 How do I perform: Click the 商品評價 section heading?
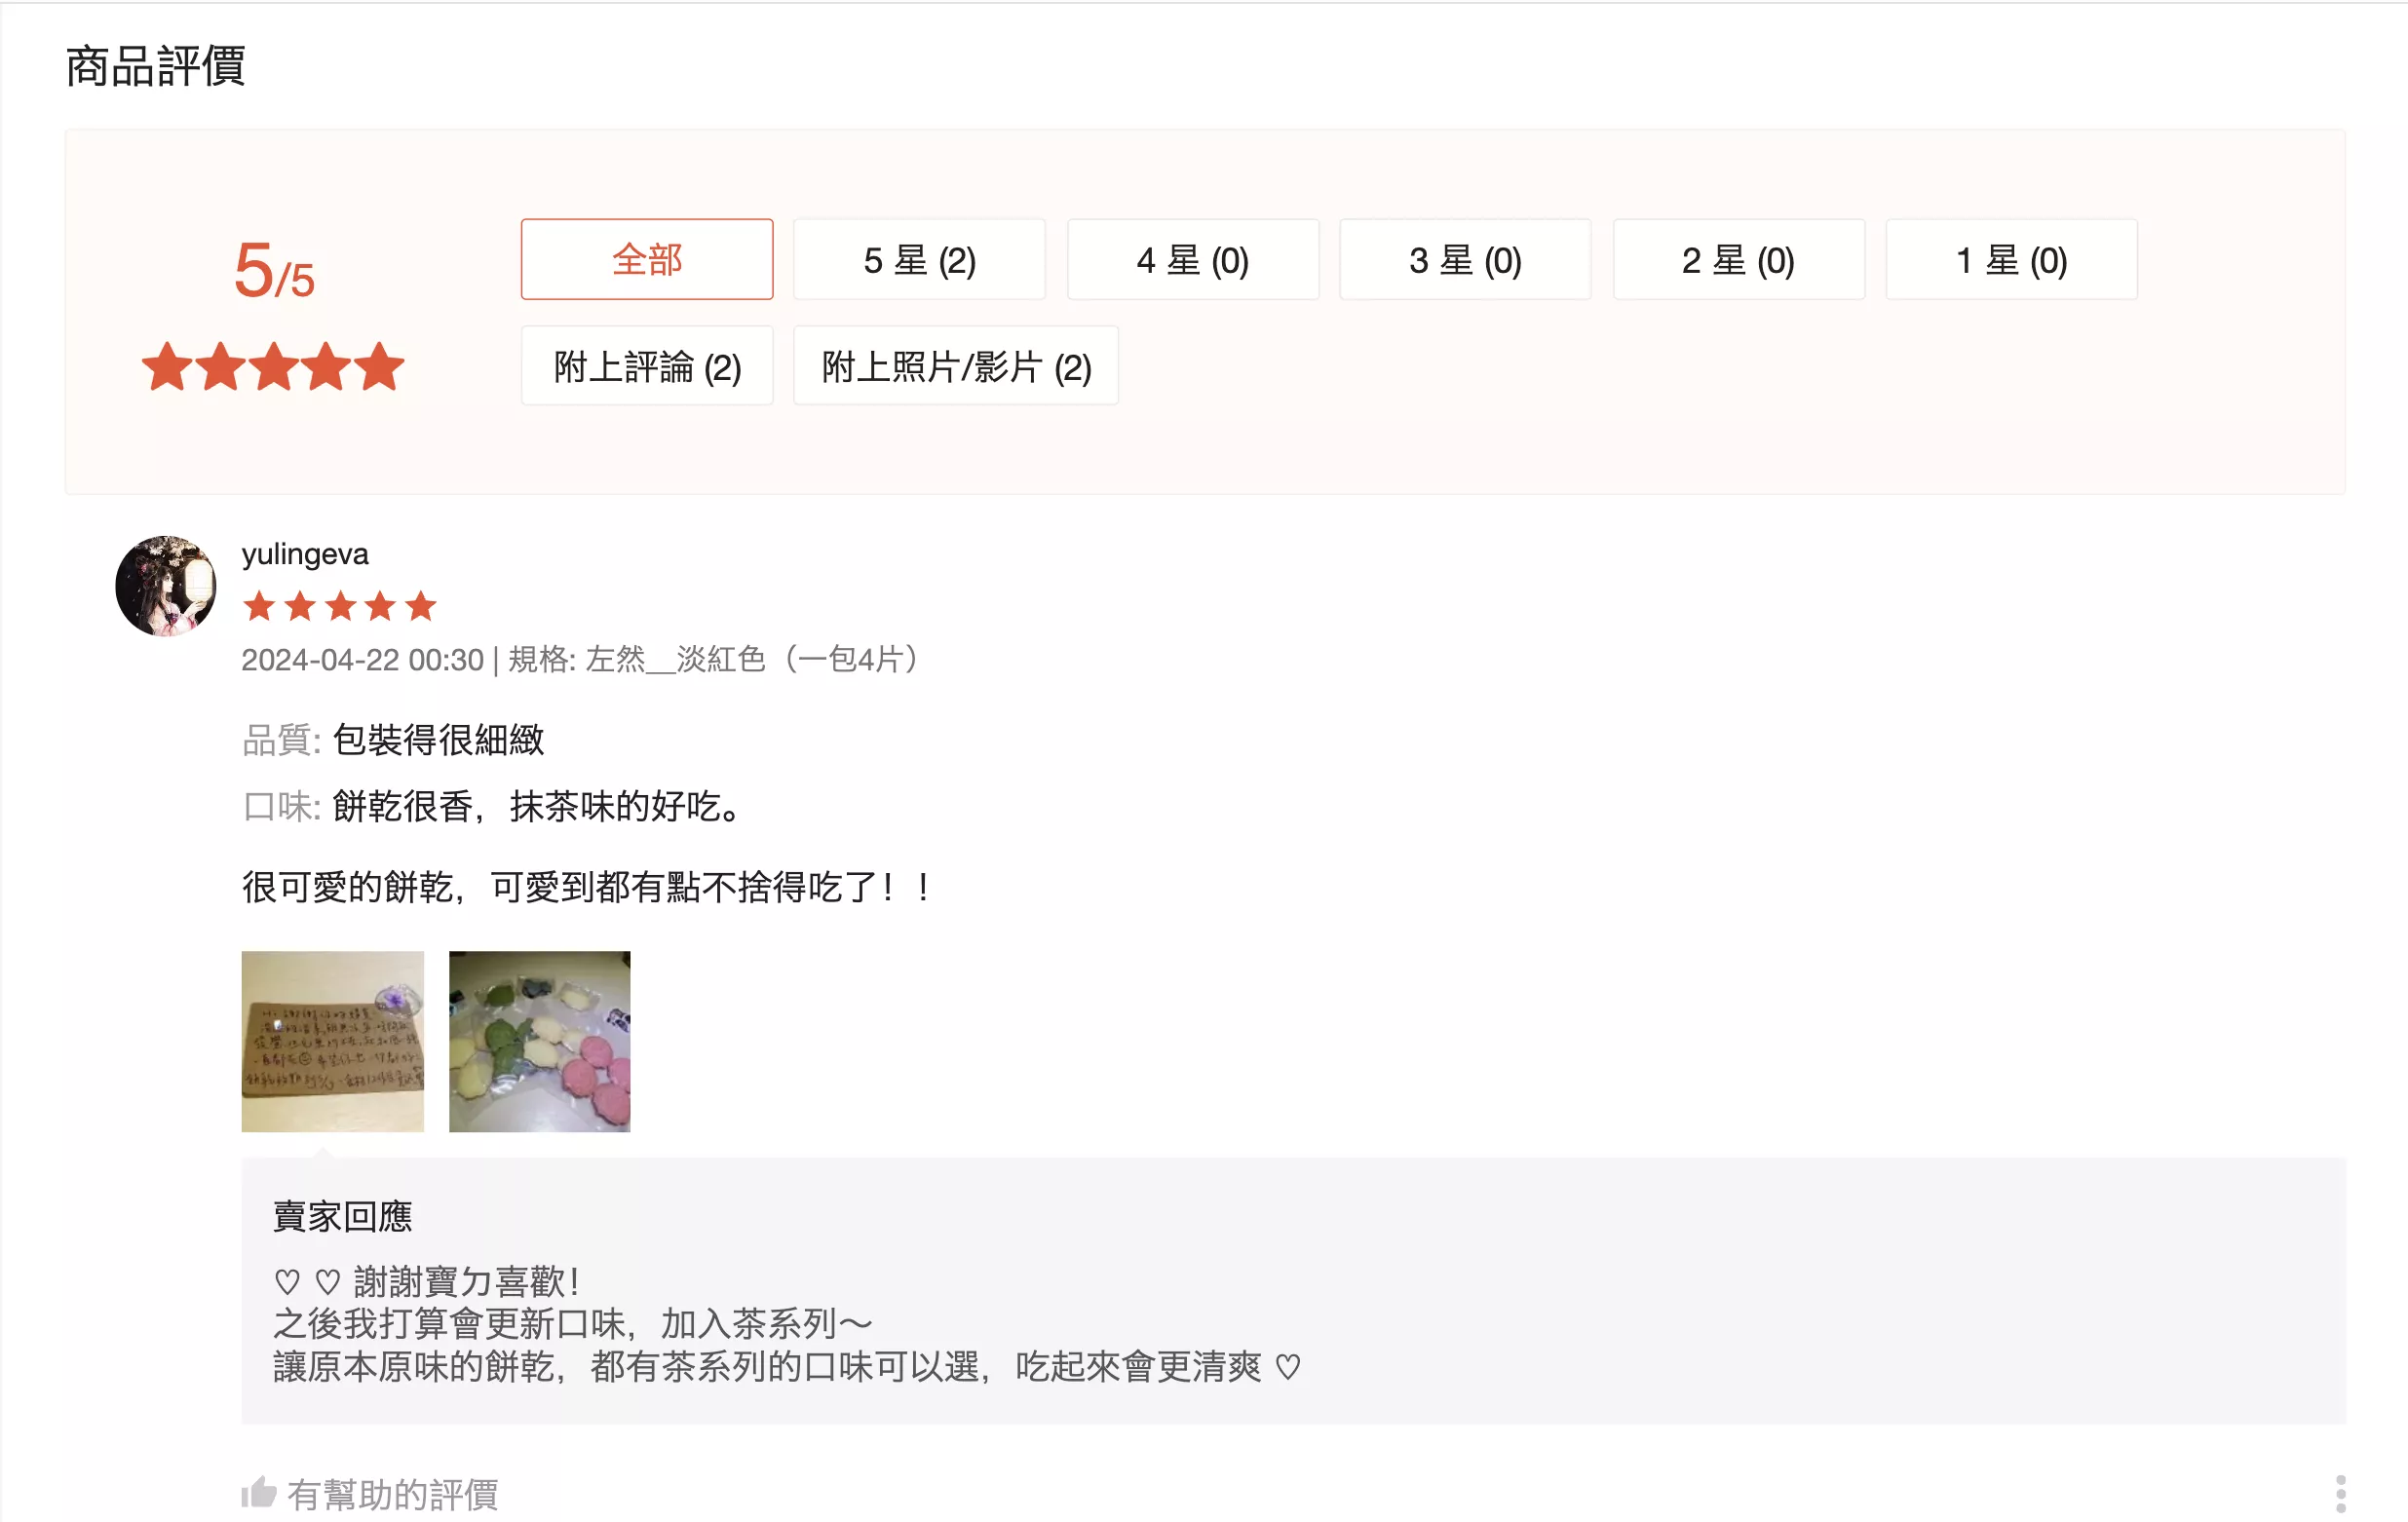point(156,66)
